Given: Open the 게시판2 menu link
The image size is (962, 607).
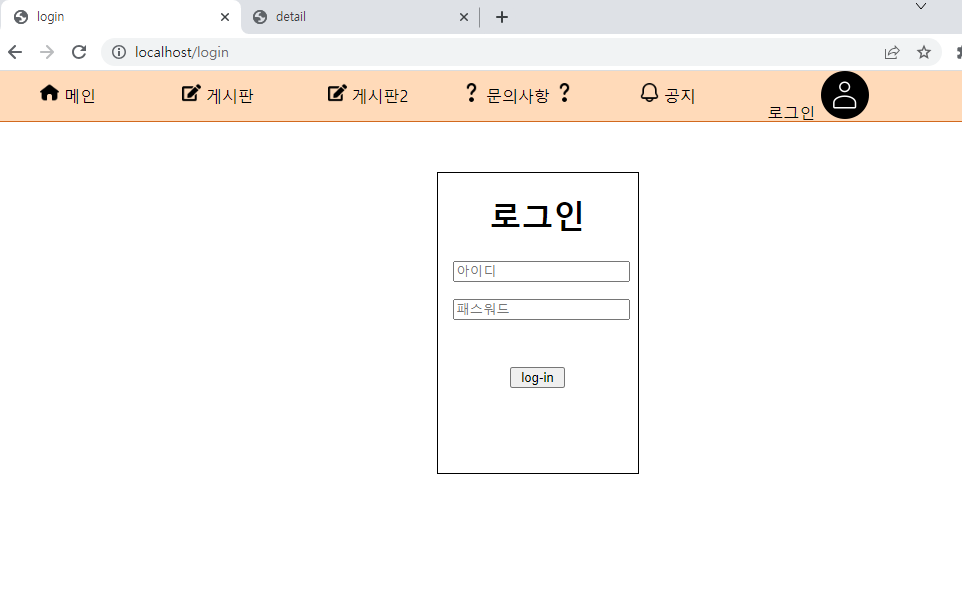Looking at the screenshot, I should click(380, 96).
